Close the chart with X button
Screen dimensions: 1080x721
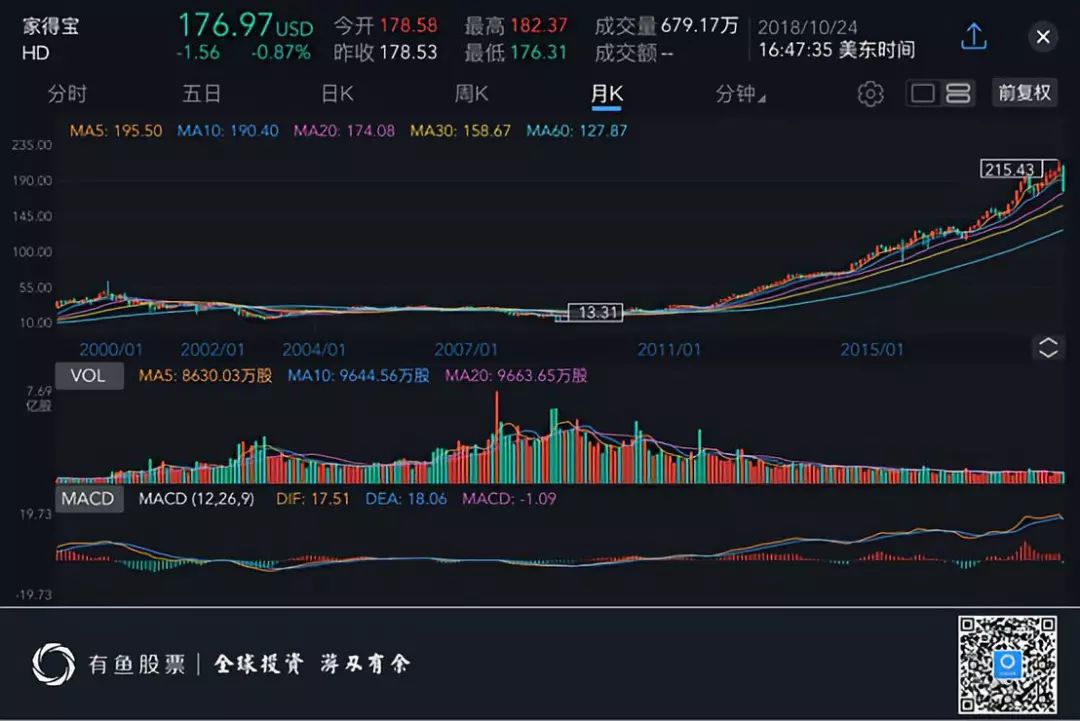pos(1043,36)
